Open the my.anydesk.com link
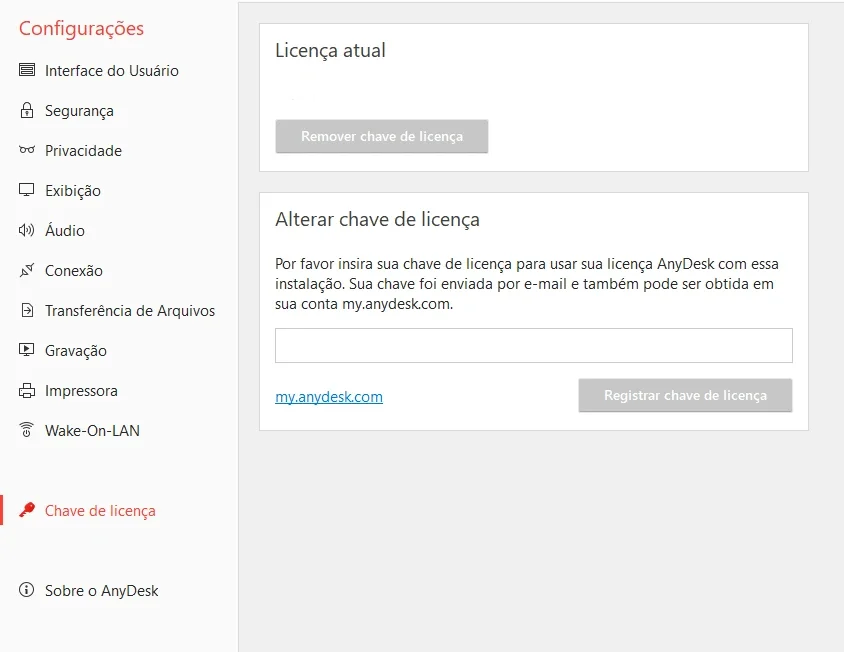 pyautogui.click(x=329, y=397)
